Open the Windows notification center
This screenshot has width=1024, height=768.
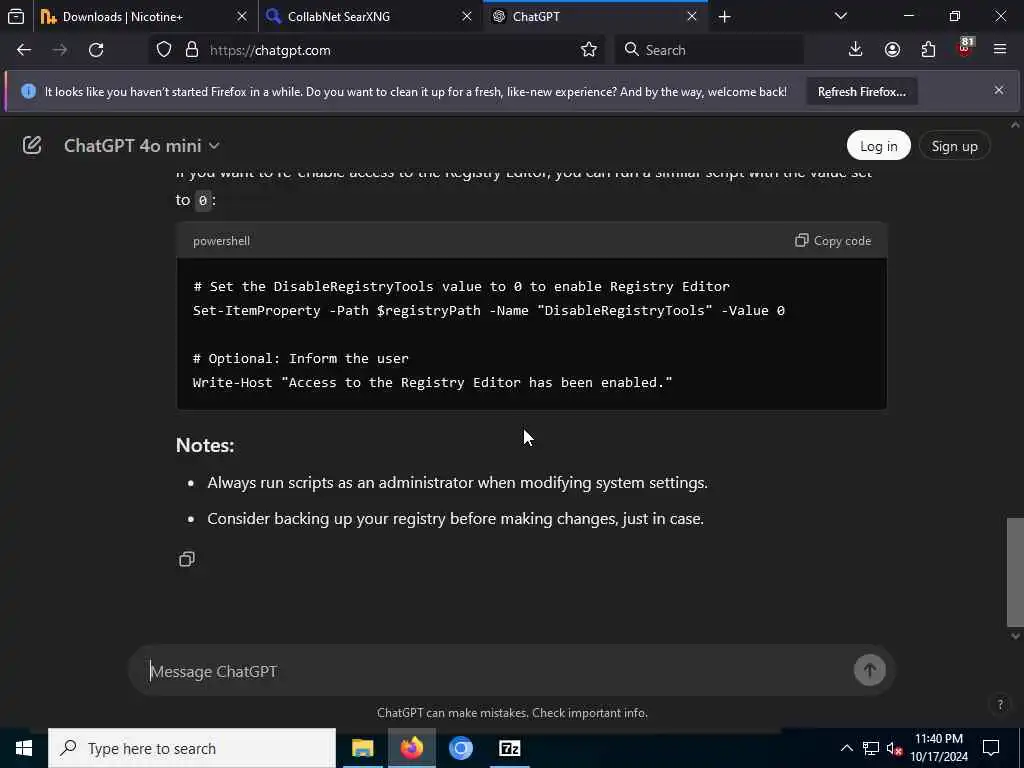coord(991,748)
